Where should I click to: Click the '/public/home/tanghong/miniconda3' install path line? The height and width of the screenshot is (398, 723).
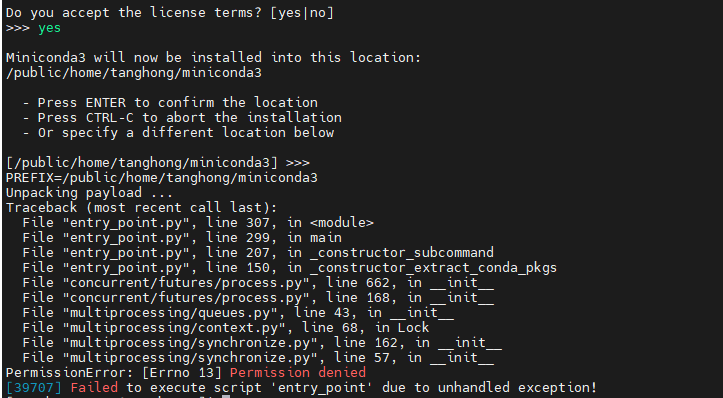tap(134, 73)
